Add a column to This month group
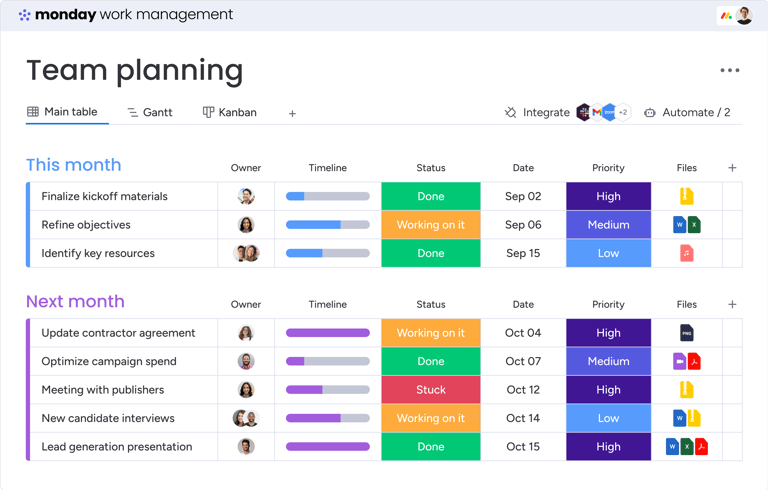This screenshot has height=490, width=768. point(732,168)
